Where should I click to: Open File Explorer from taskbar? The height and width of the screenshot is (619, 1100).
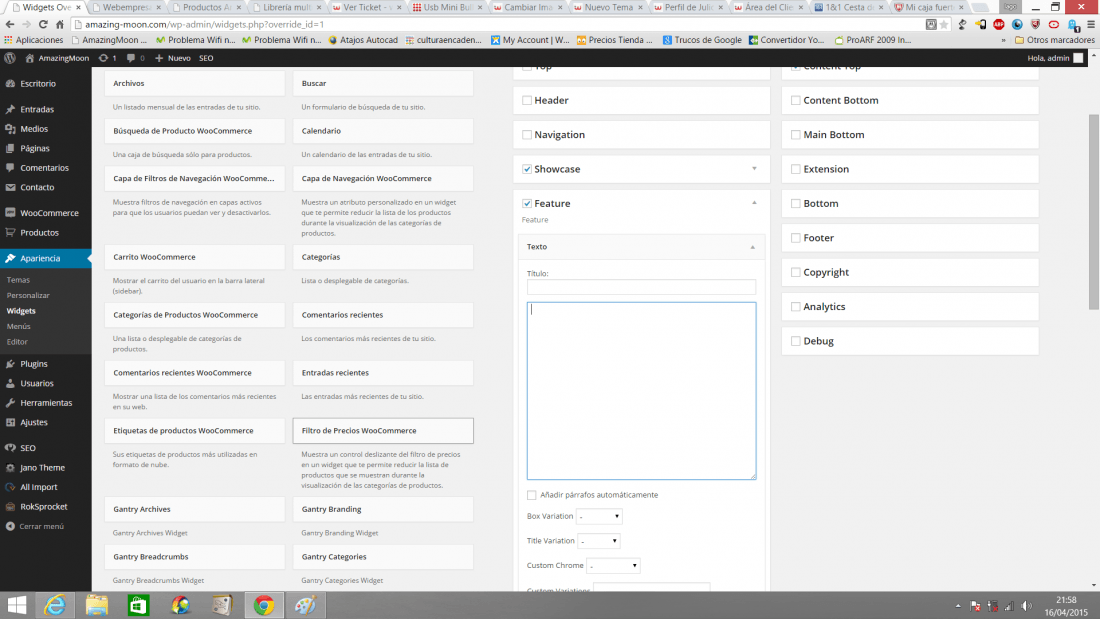97,605
